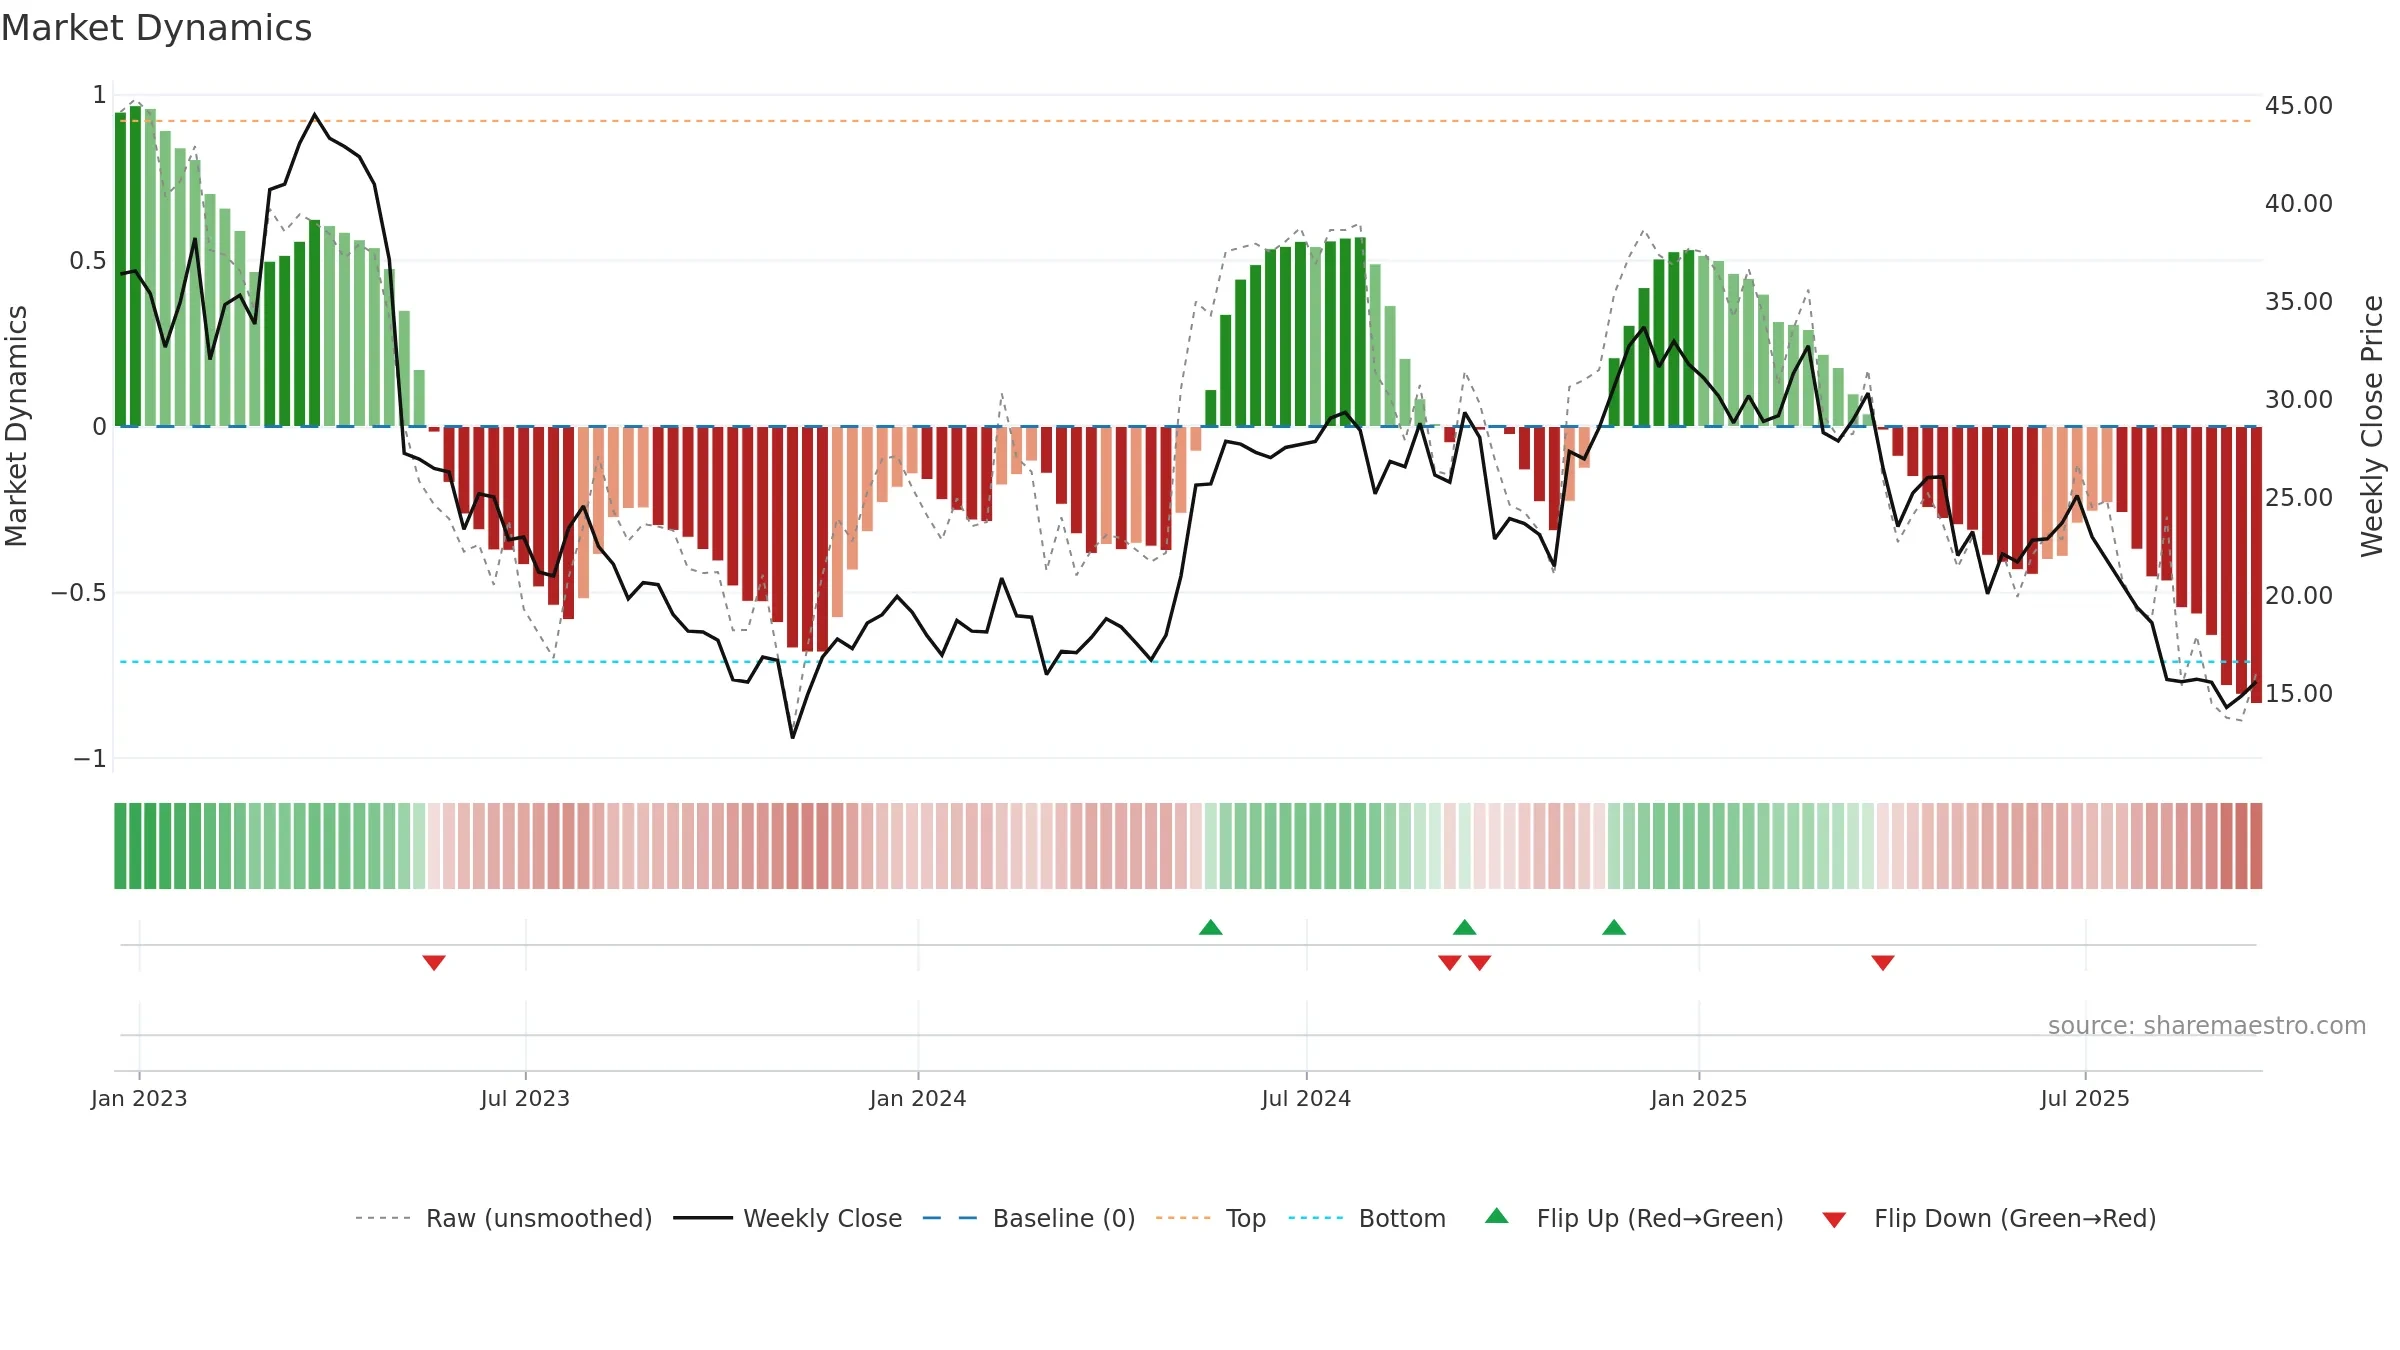Click the vertical Market Dynamics axis title
2400x1350 pixels.
[x=16, y=426]
